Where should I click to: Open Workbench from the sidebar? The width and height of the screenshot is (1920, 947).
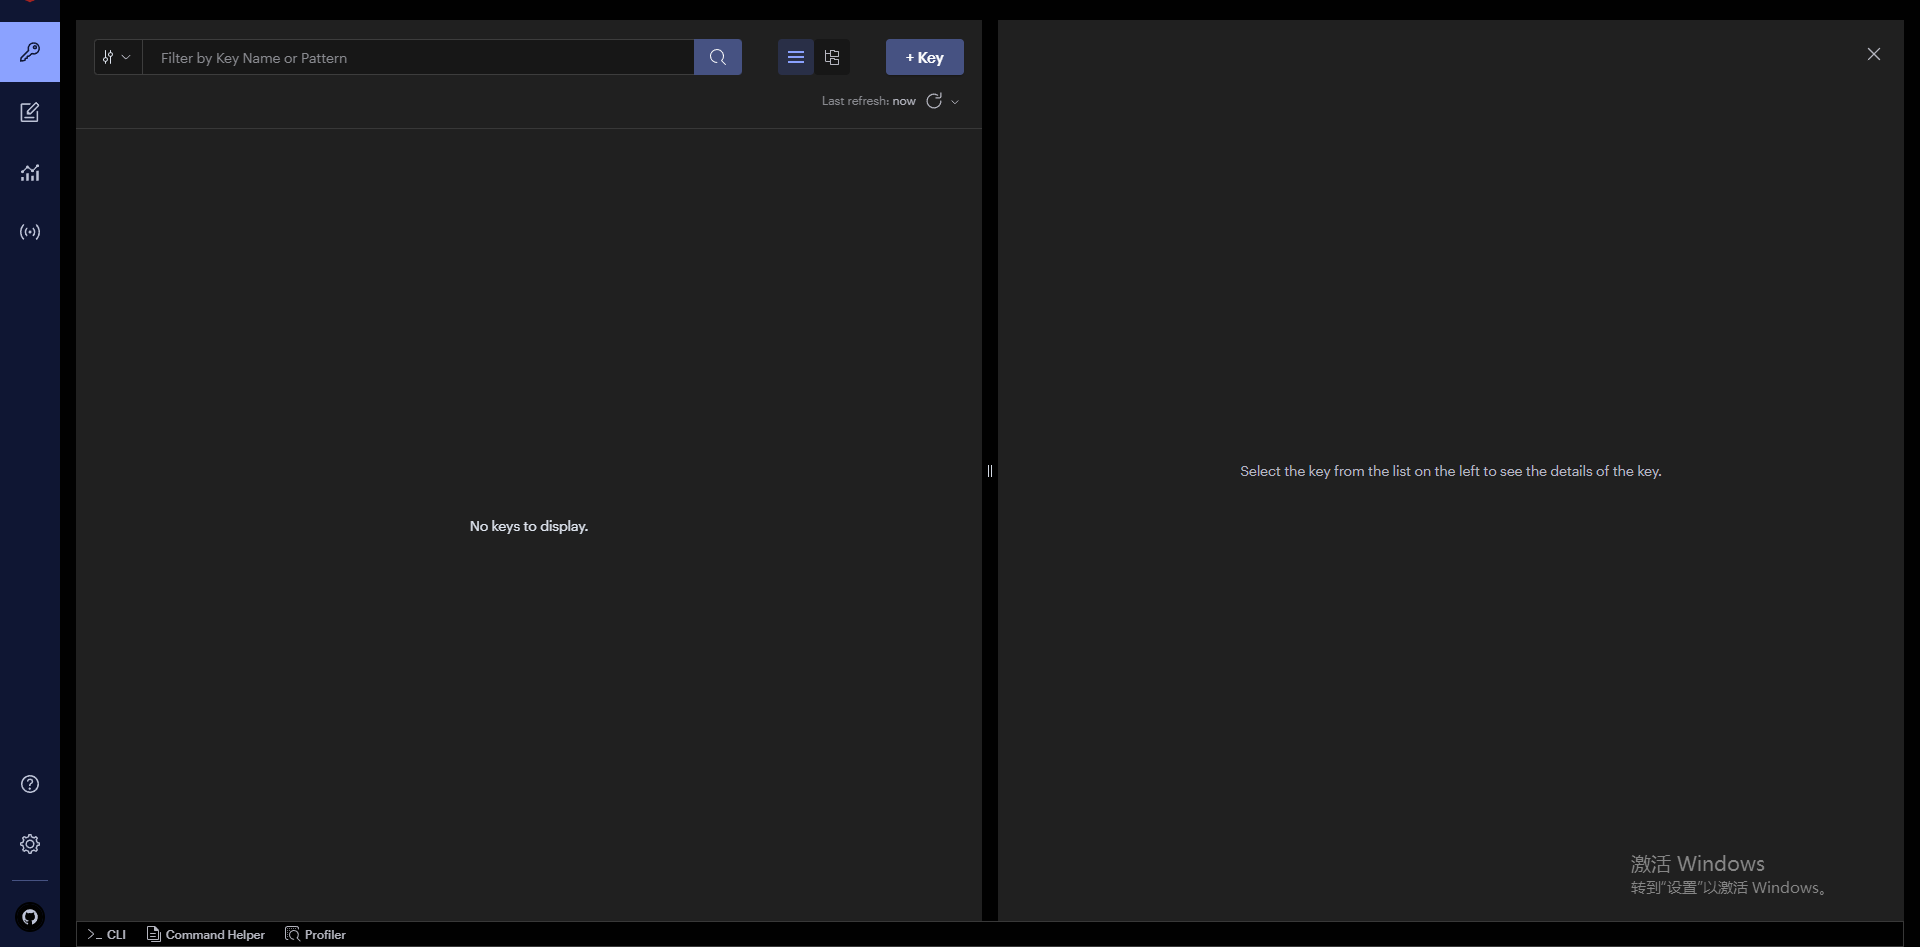pos(30,112)
